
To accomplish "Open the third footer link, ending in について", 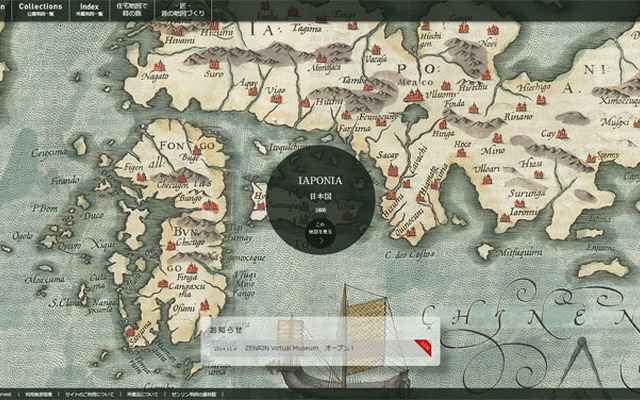I will pyautogui.click(x=142, y=395).
